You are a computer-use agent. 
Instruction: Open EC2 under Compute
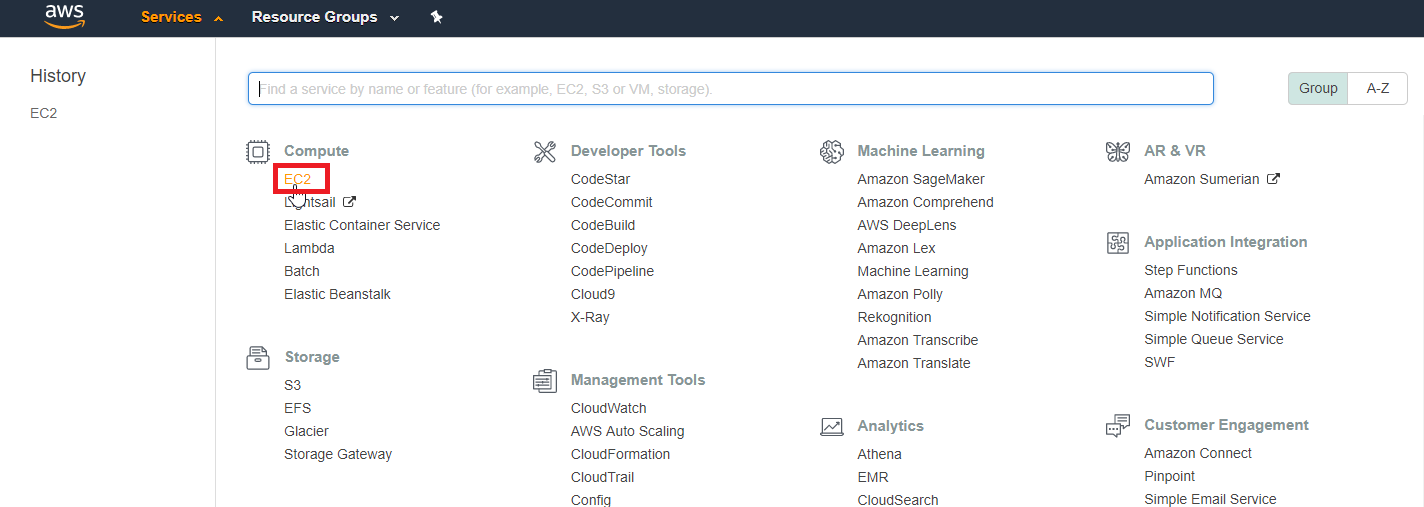tap(298, 179)
